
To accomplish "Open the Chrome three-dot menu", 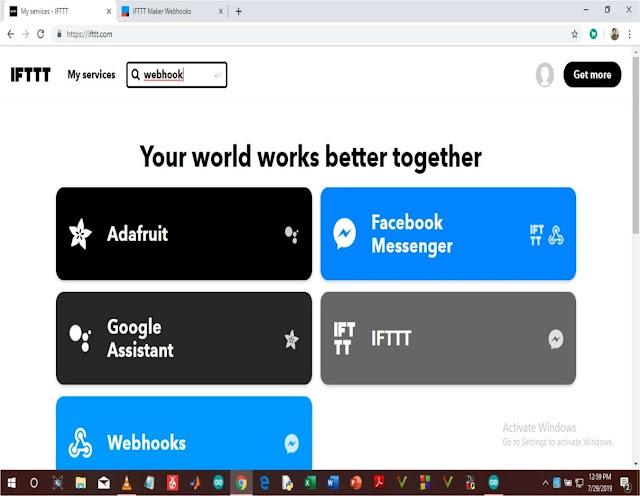I will (630, 34).
